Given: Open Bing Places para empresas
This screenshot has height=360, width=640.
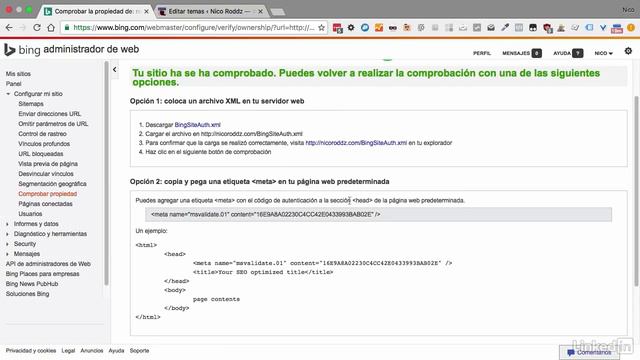Looking at the screenshot, I should pyautogui.click(x=42, y=274).
